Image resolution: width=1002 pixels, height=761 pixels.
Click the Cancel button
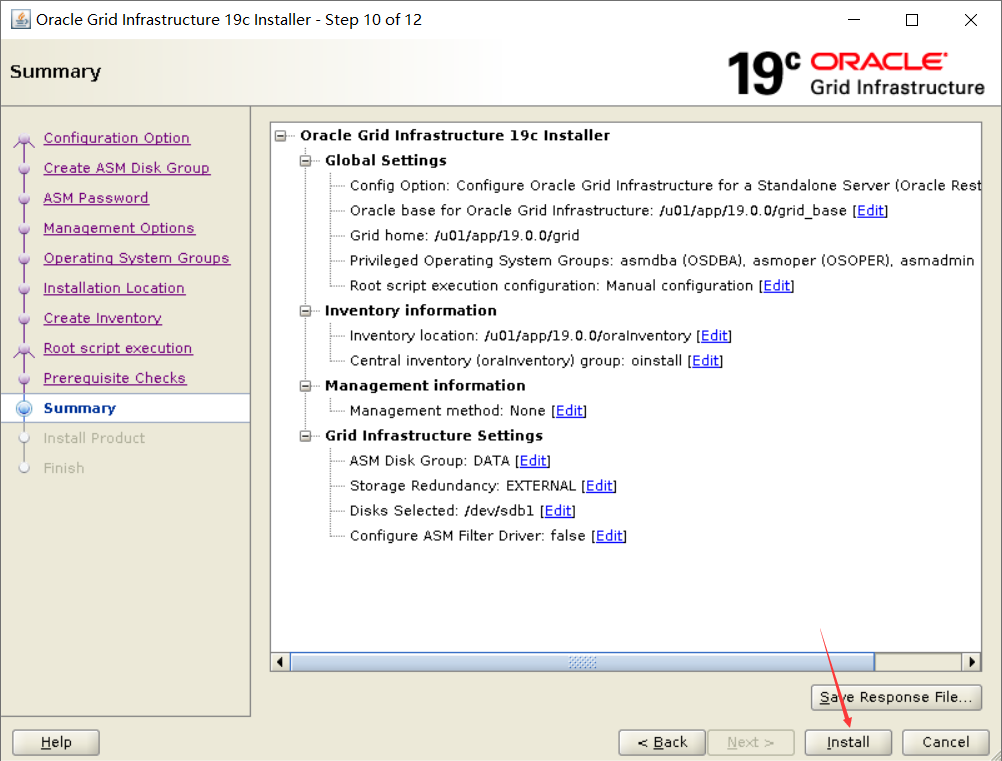click(x=946, y=742)
